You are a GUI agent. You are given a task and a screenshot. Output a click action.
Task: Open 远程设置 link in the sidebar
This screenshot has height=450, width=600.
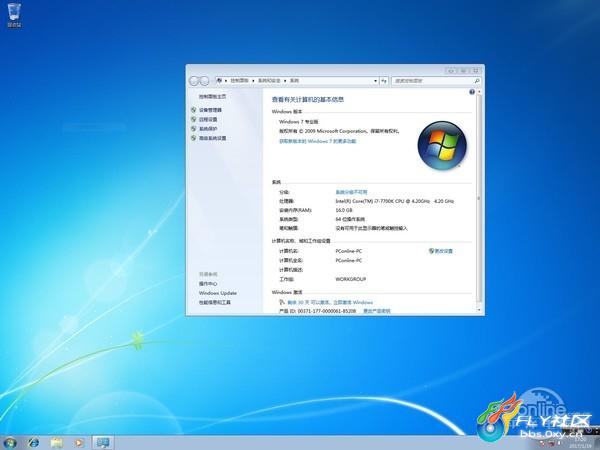coord(208,119)
